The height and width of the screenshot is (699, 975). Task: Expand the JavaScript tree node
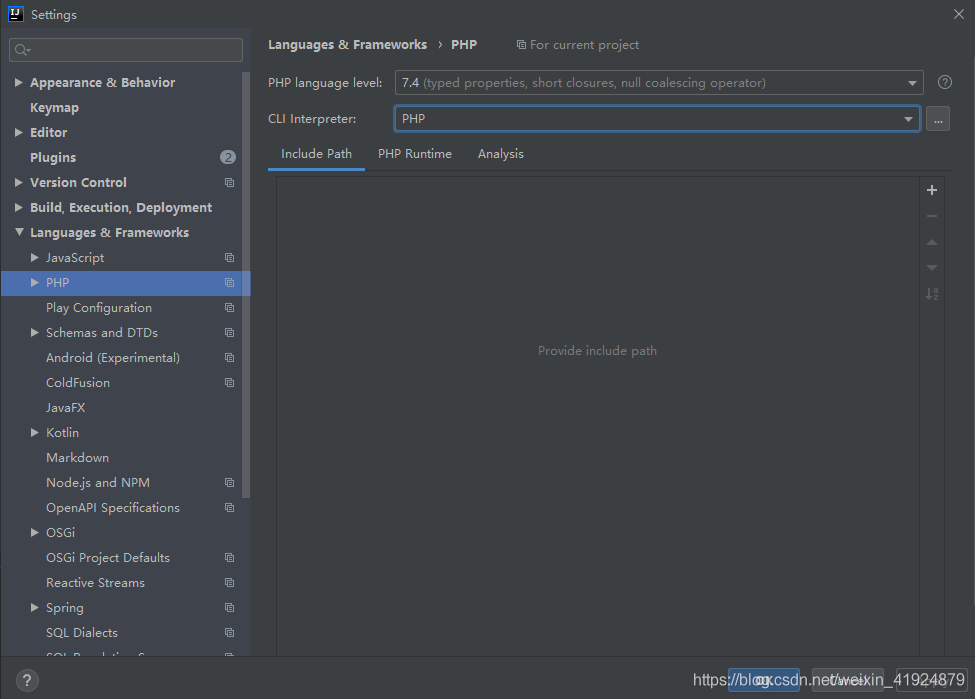[35, 257]
